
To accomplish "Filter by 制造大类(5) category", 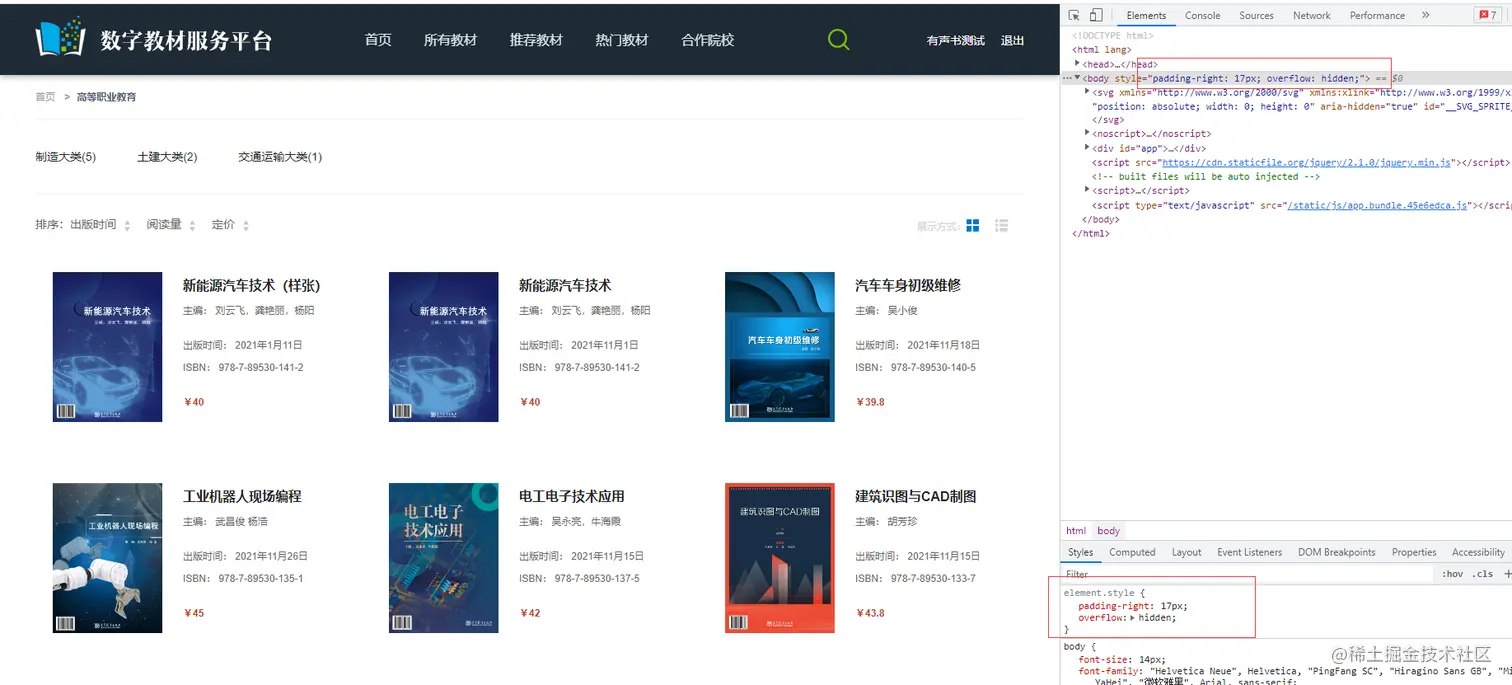I will click(x=66, y=157).
